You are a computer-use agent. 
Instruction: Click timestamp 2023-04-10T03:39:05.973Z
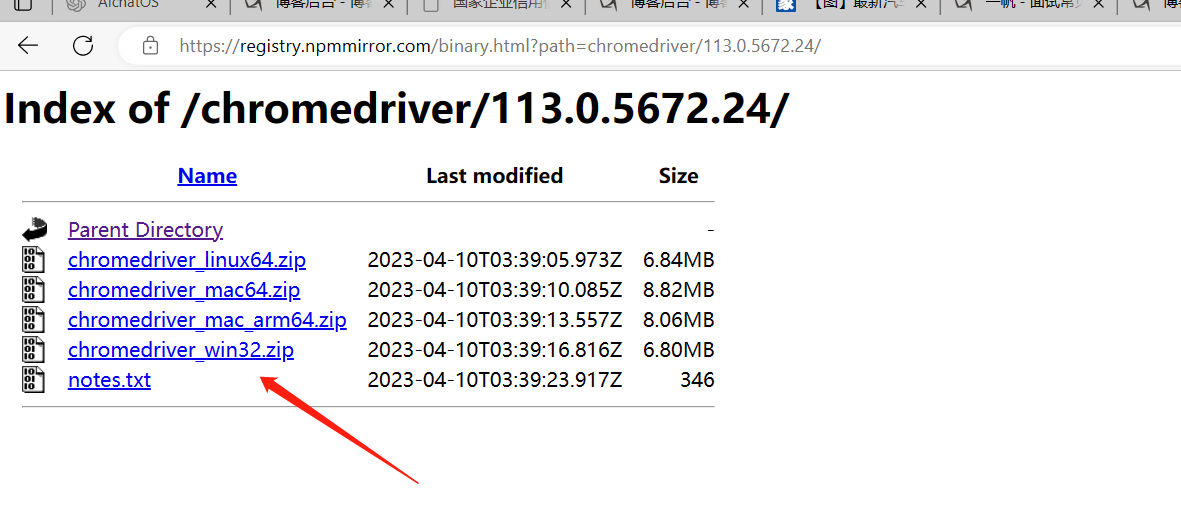(x=495, y=260)
